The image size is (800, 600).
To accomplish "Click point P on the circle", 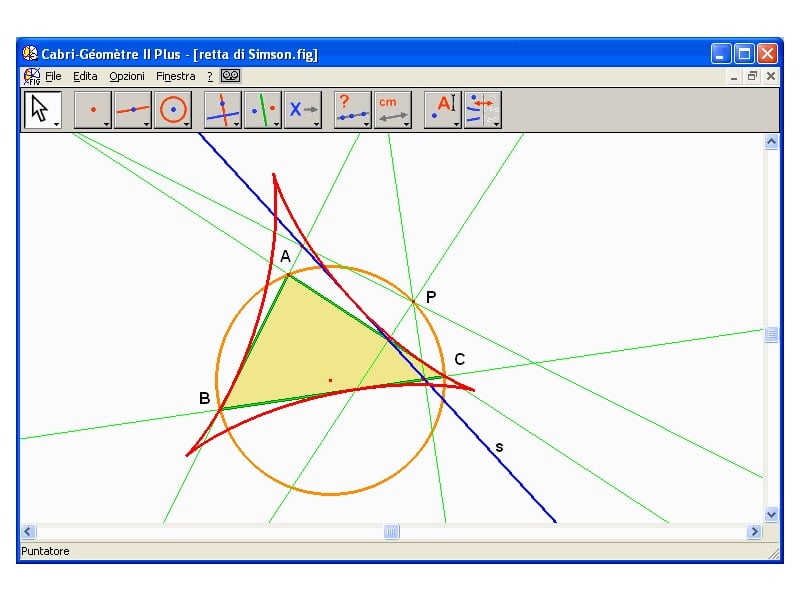I will coord(413,300).
